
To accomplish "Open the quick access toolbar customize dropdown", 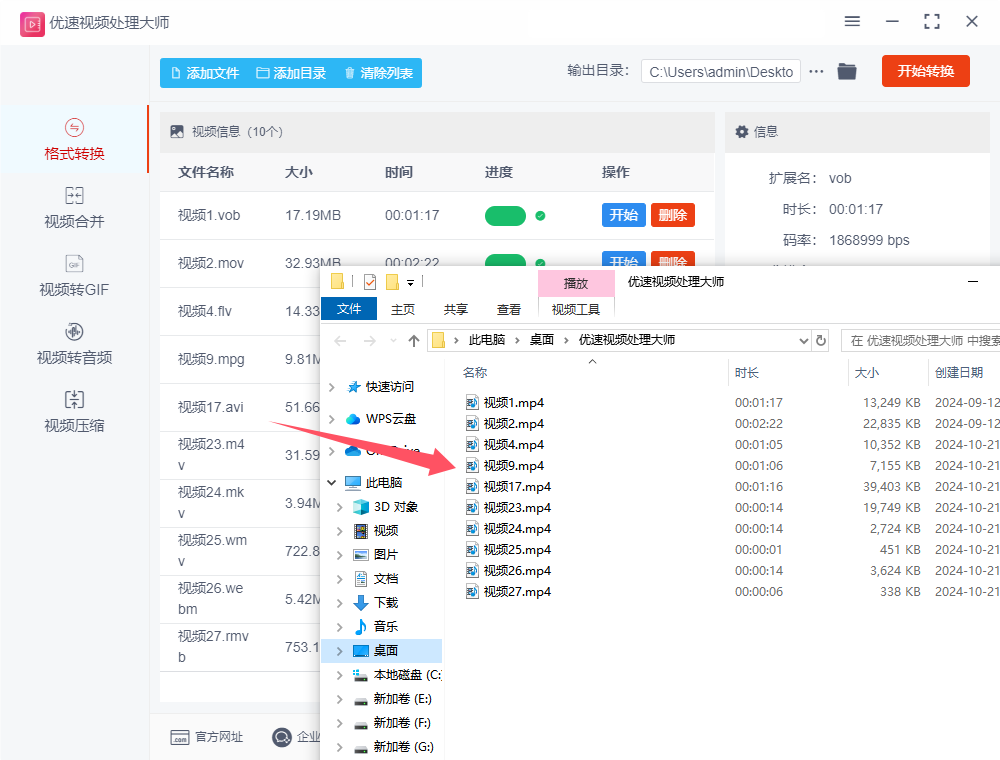I will 411,282.
